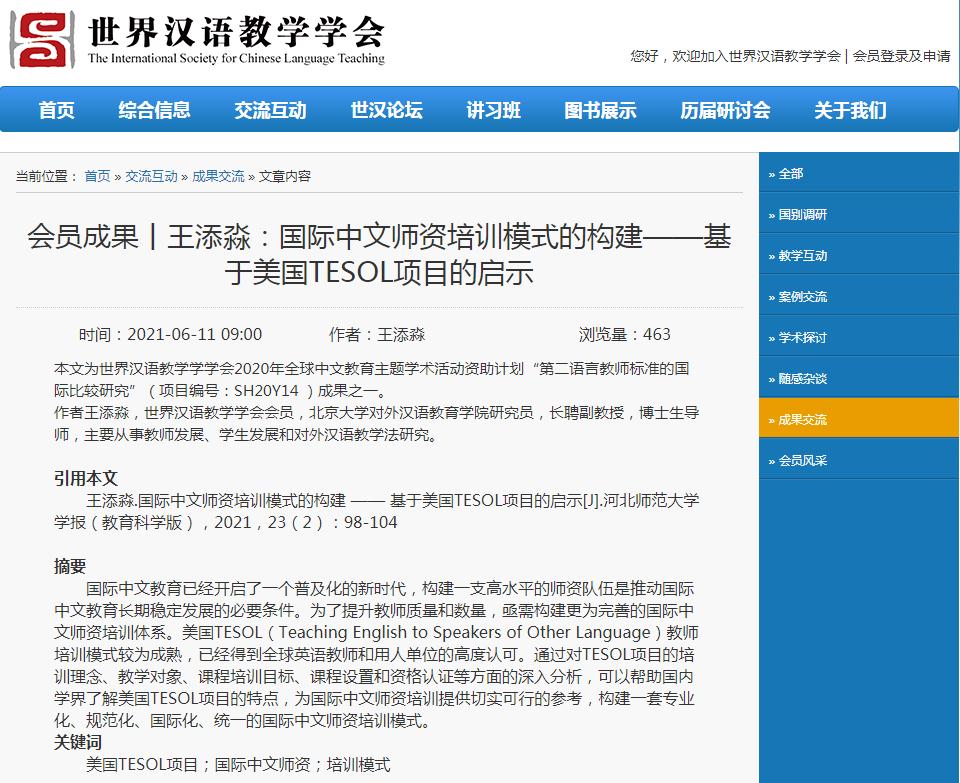Open 历届研讨会 in the navigation bar

(725, 110)
